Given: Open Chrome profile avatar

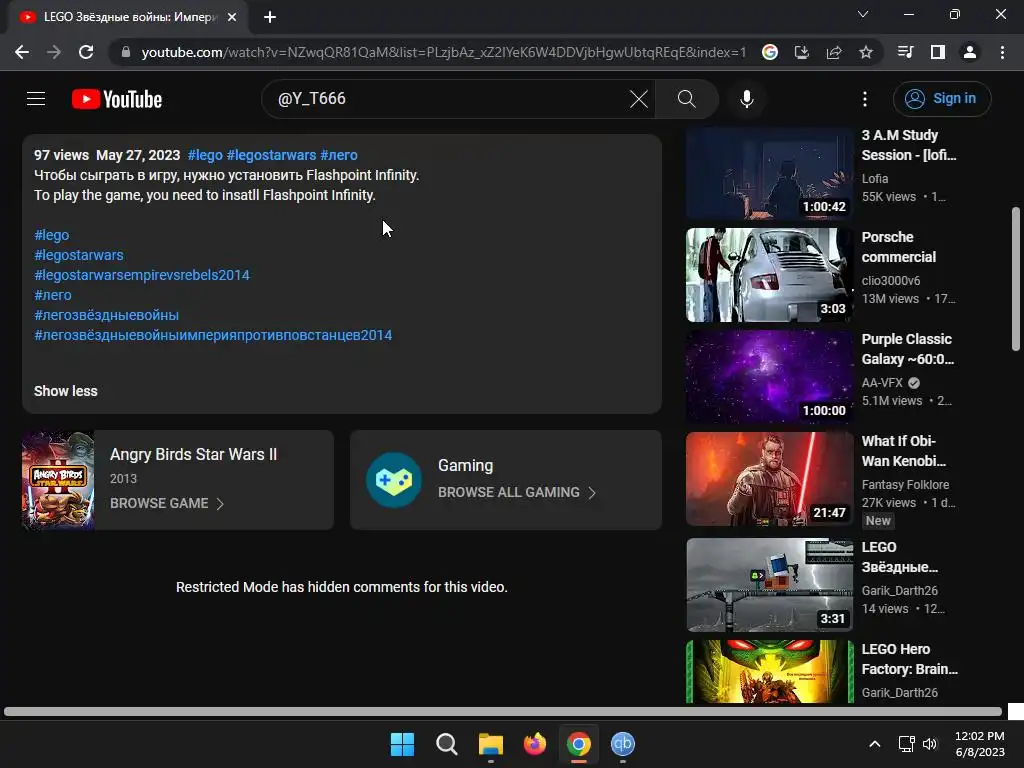Looking at the screenshot, I should [x=970, y=52].
